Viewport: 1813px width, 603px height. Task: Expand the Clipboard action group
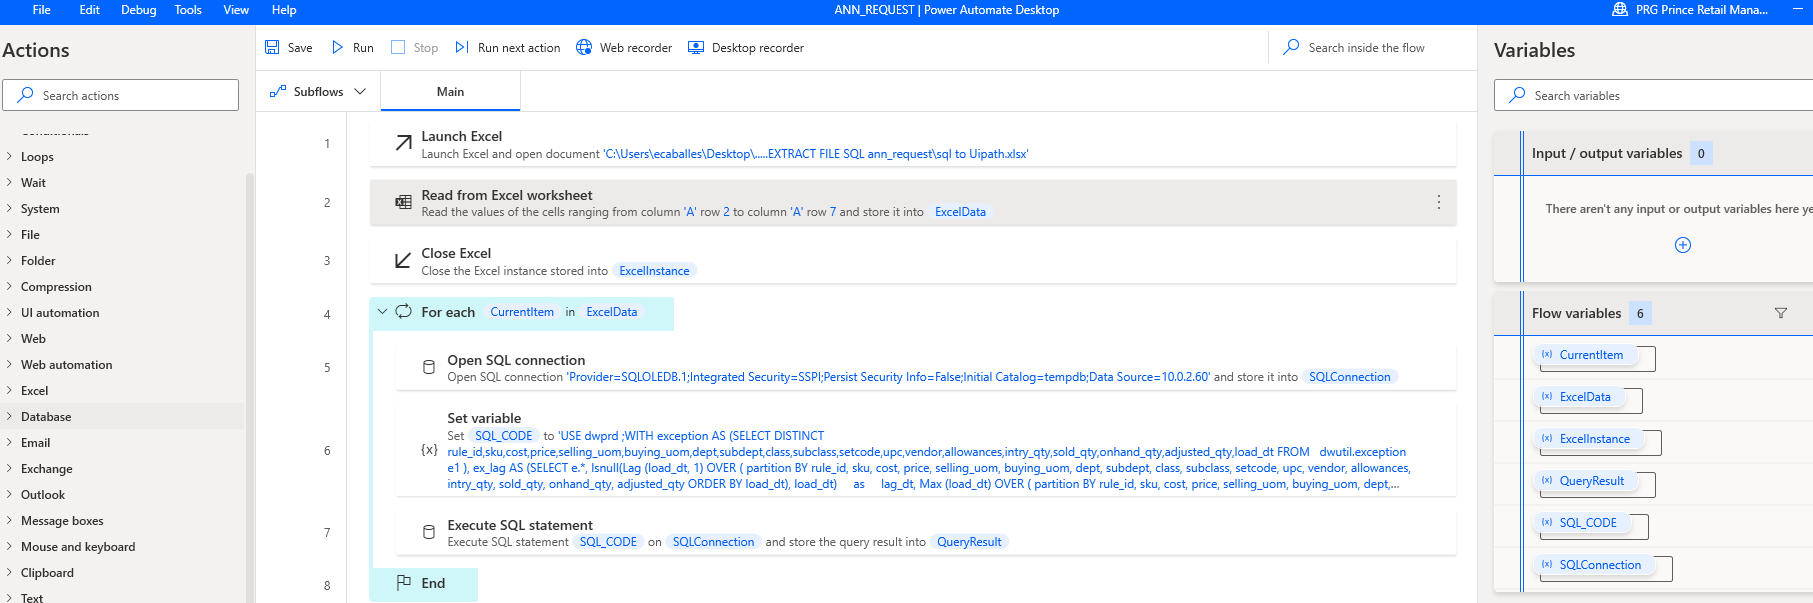(9, 572)
